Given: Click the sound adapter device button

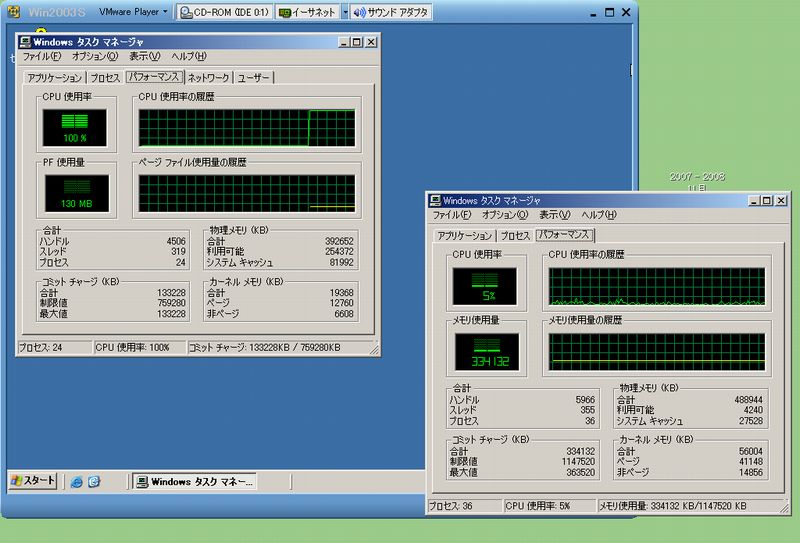Looking at the screenshot, I should tap(391, 12).
